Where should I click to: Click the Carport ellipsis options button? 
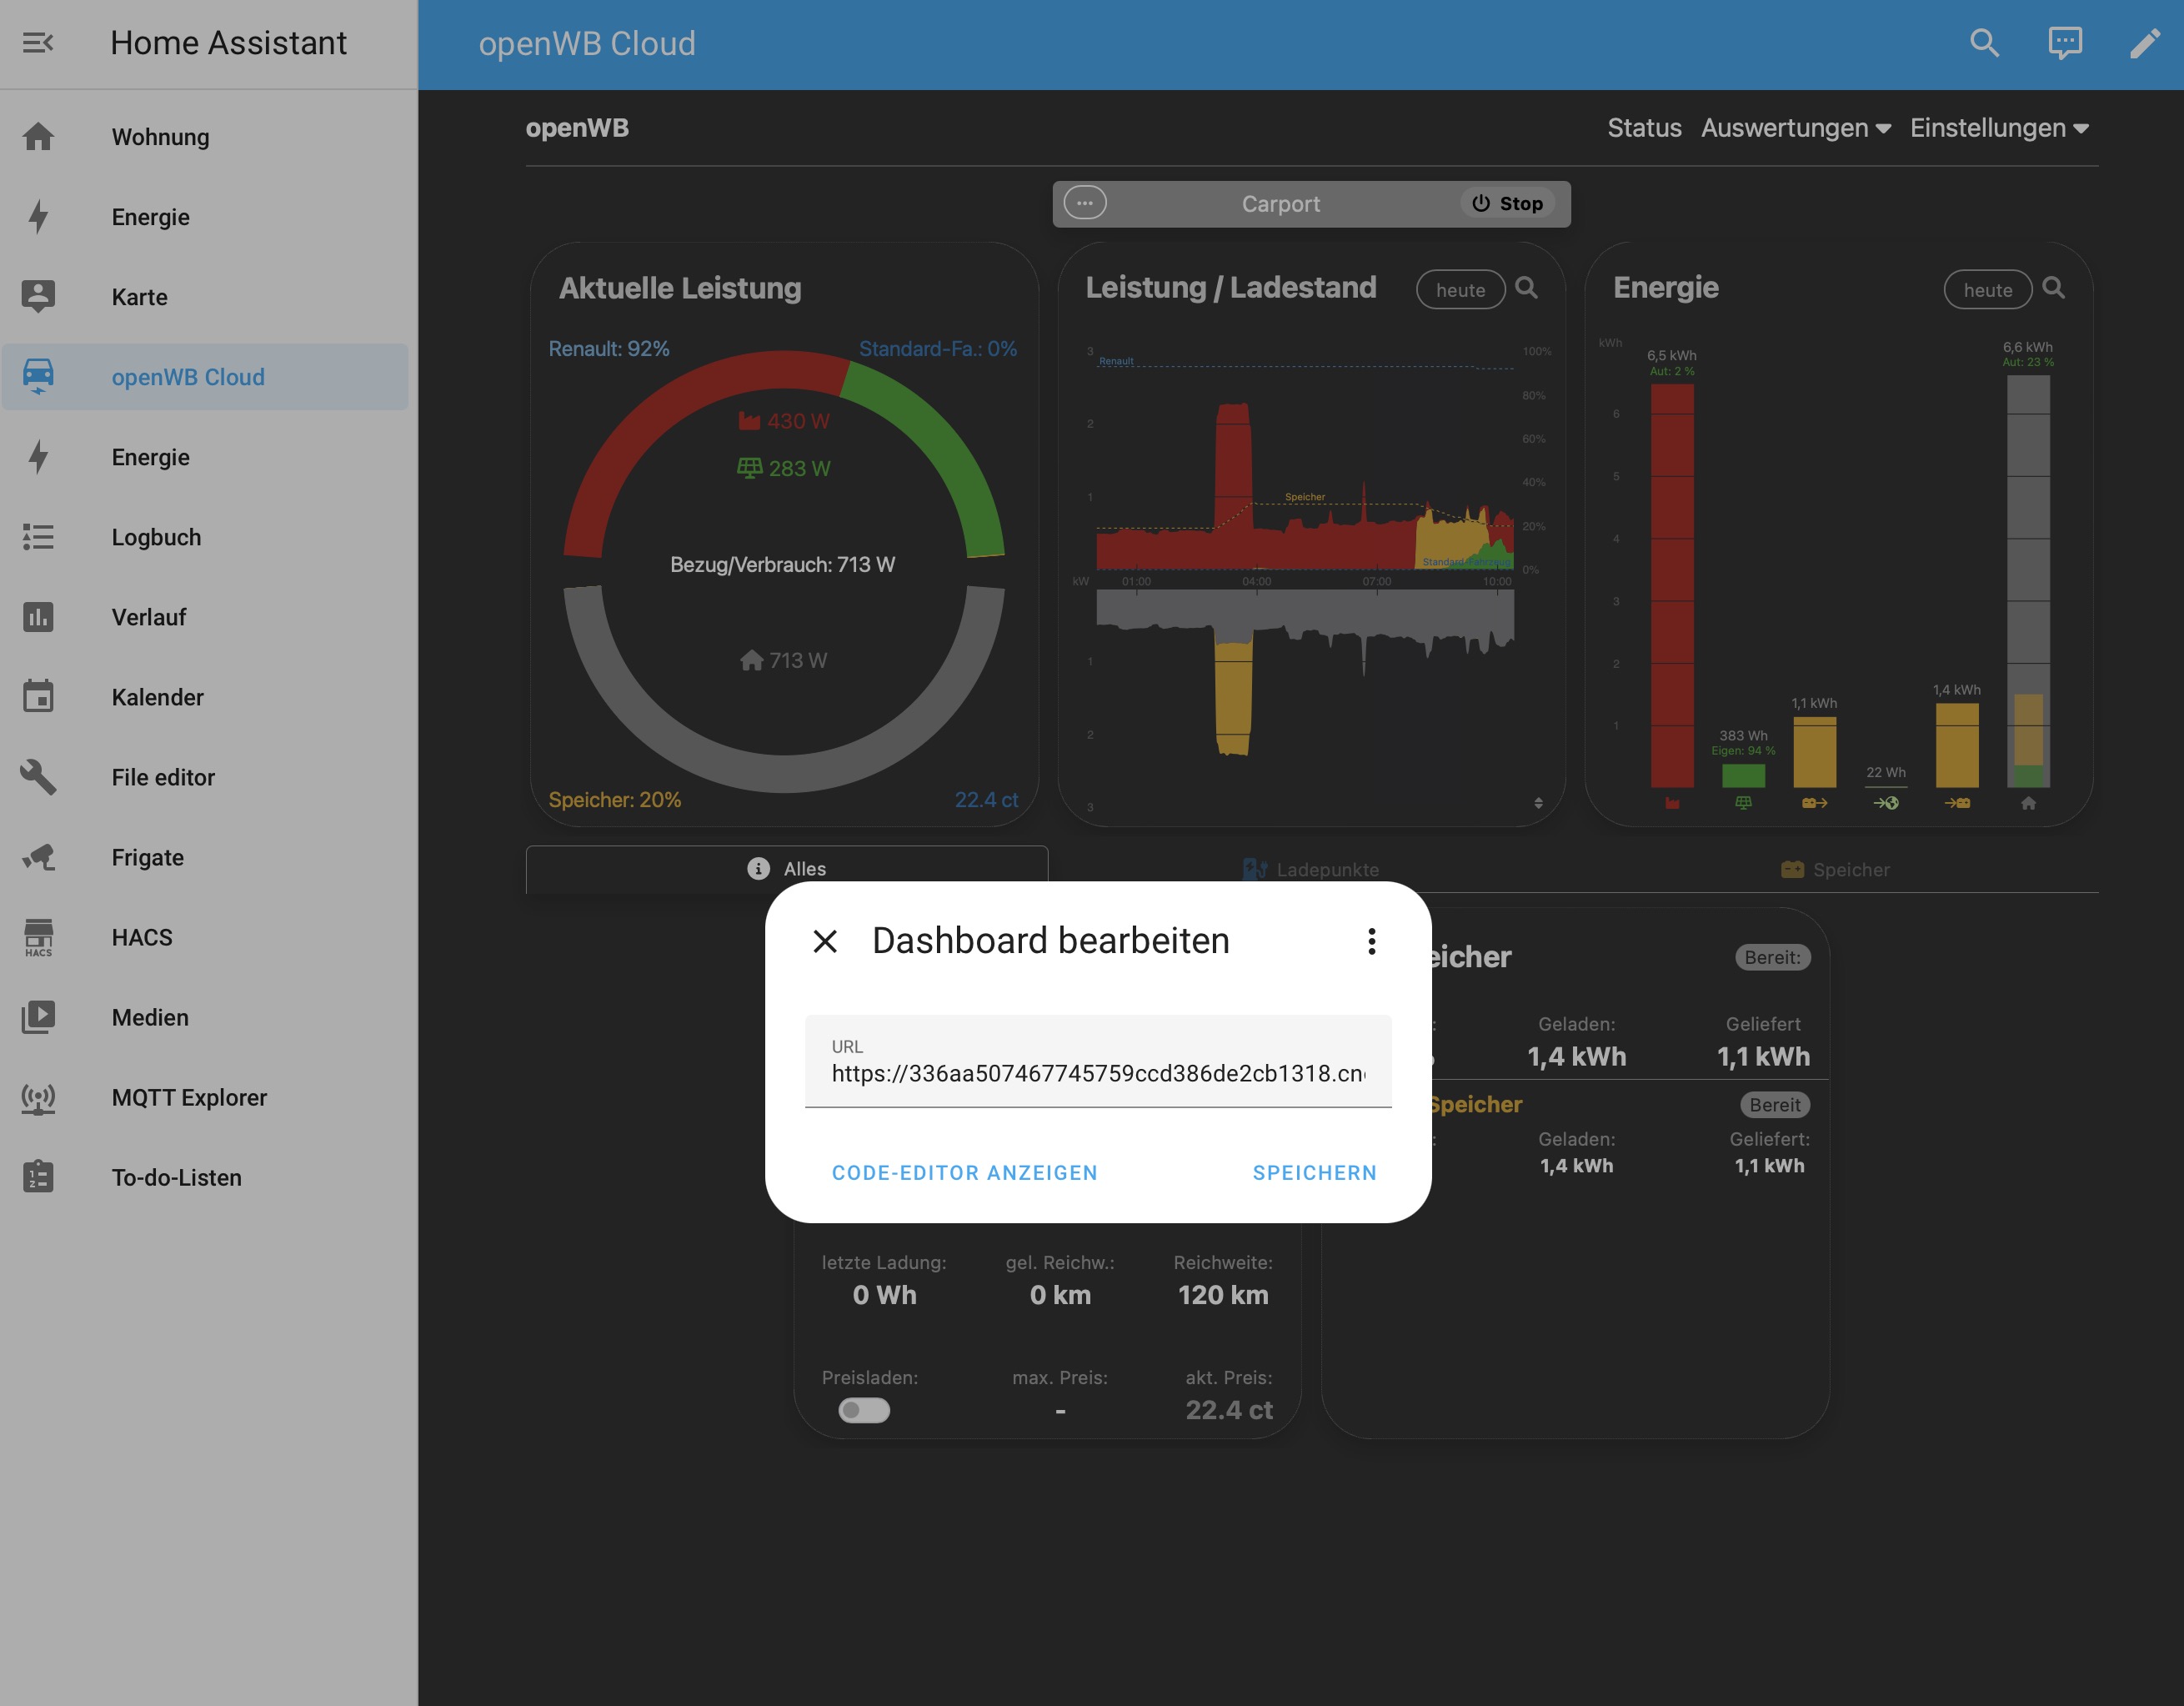[1085, 203]
